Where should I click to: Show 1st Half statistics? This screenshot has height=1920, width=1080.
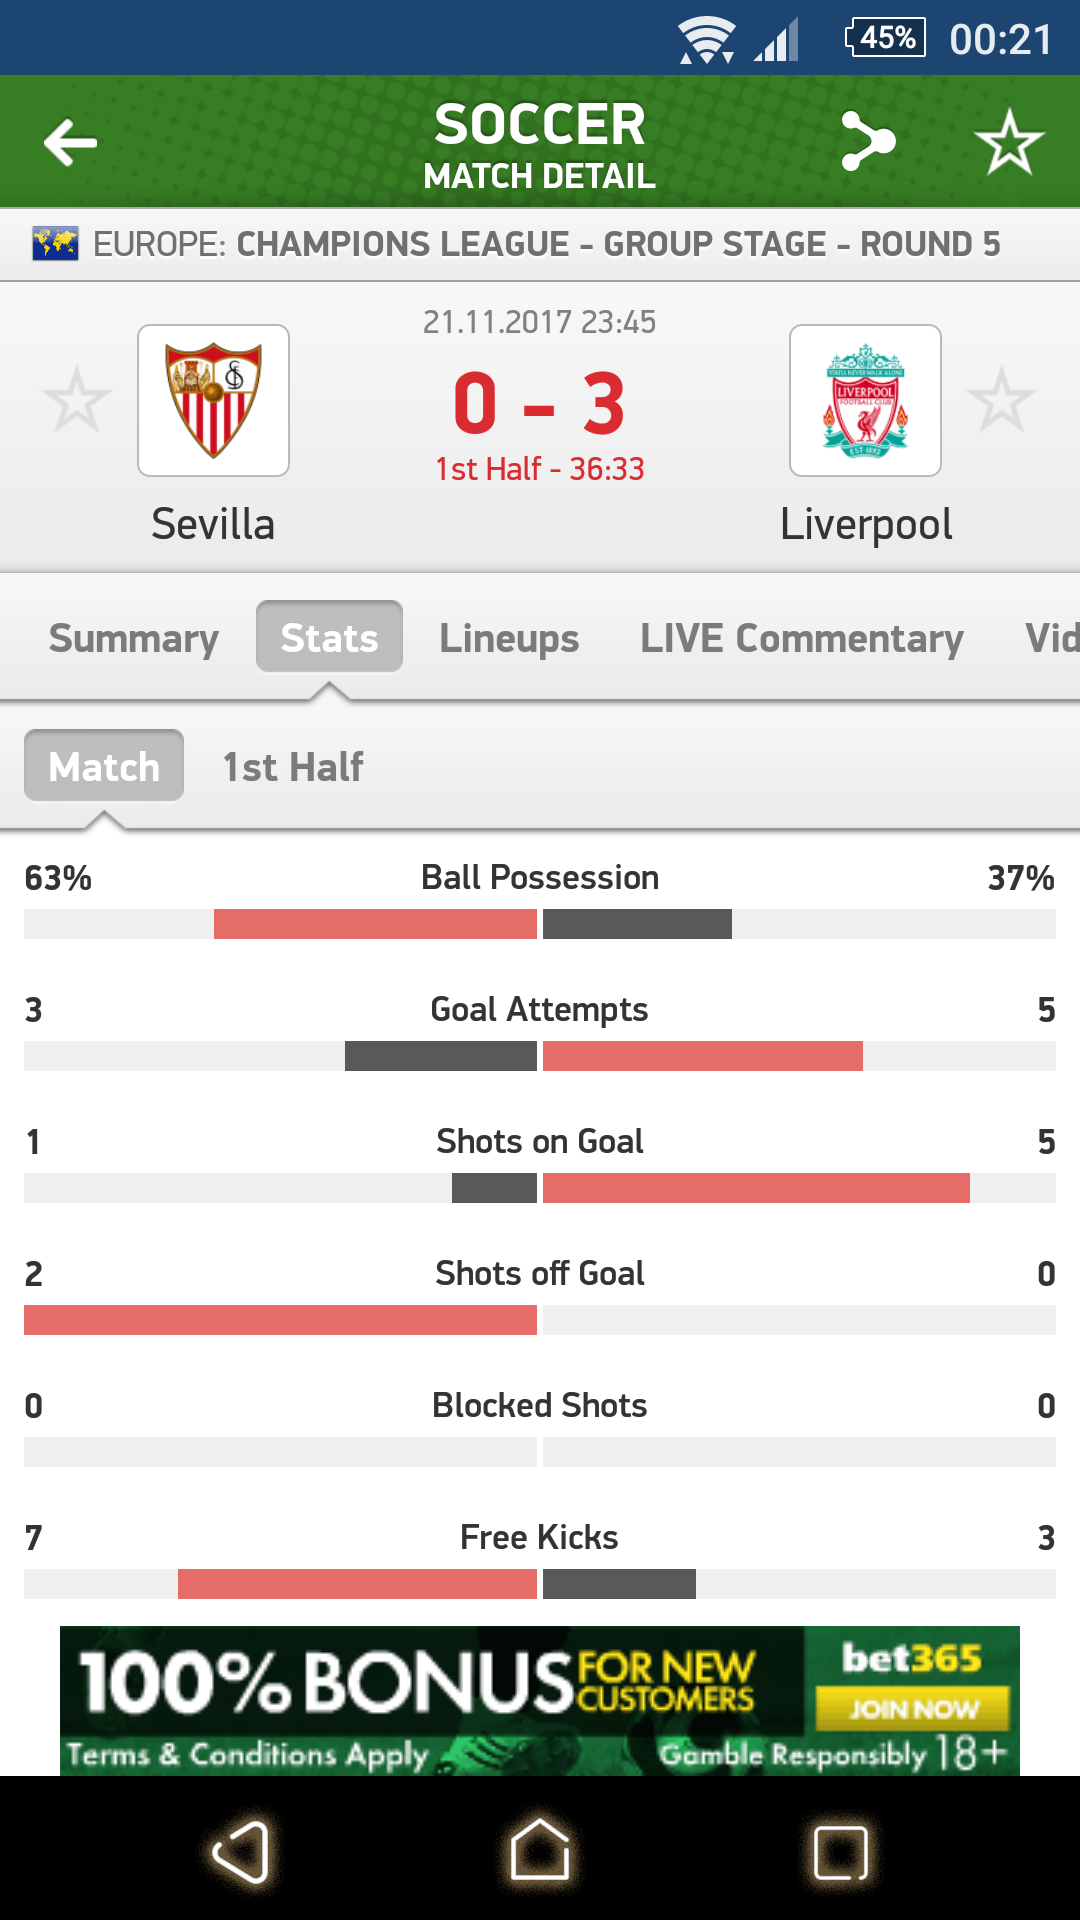[x=292, y=767]
